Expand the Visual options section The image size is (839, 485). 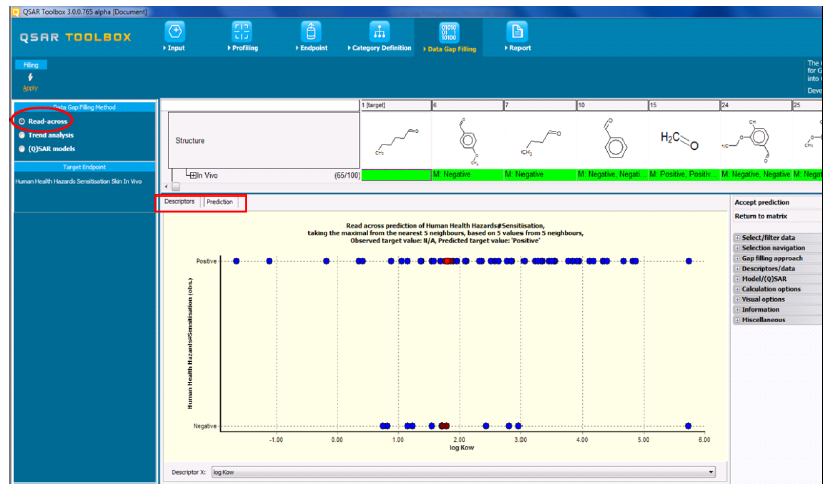pos(737,299)
